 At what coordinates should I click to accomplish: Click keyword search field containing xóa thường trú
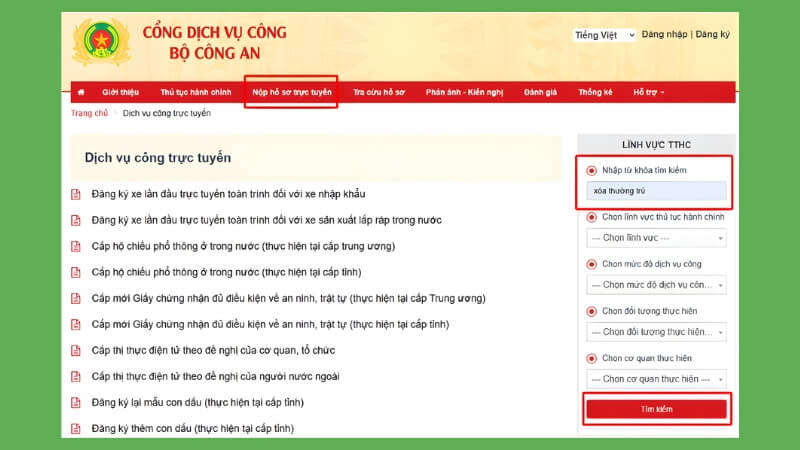656,191
